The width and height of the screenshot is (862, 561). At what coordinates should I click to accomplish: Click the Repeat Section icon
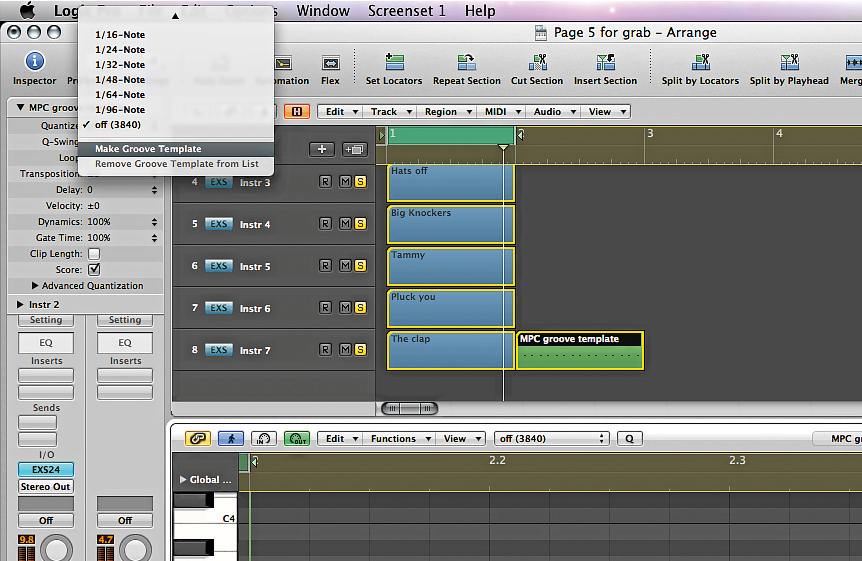[x=466, y=62]
